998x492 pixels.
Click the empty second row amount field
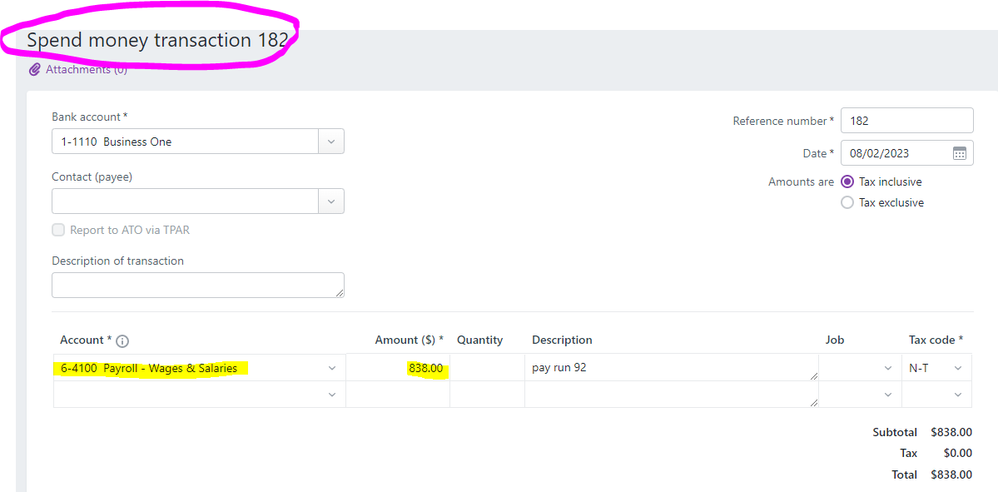coord(398,395)
